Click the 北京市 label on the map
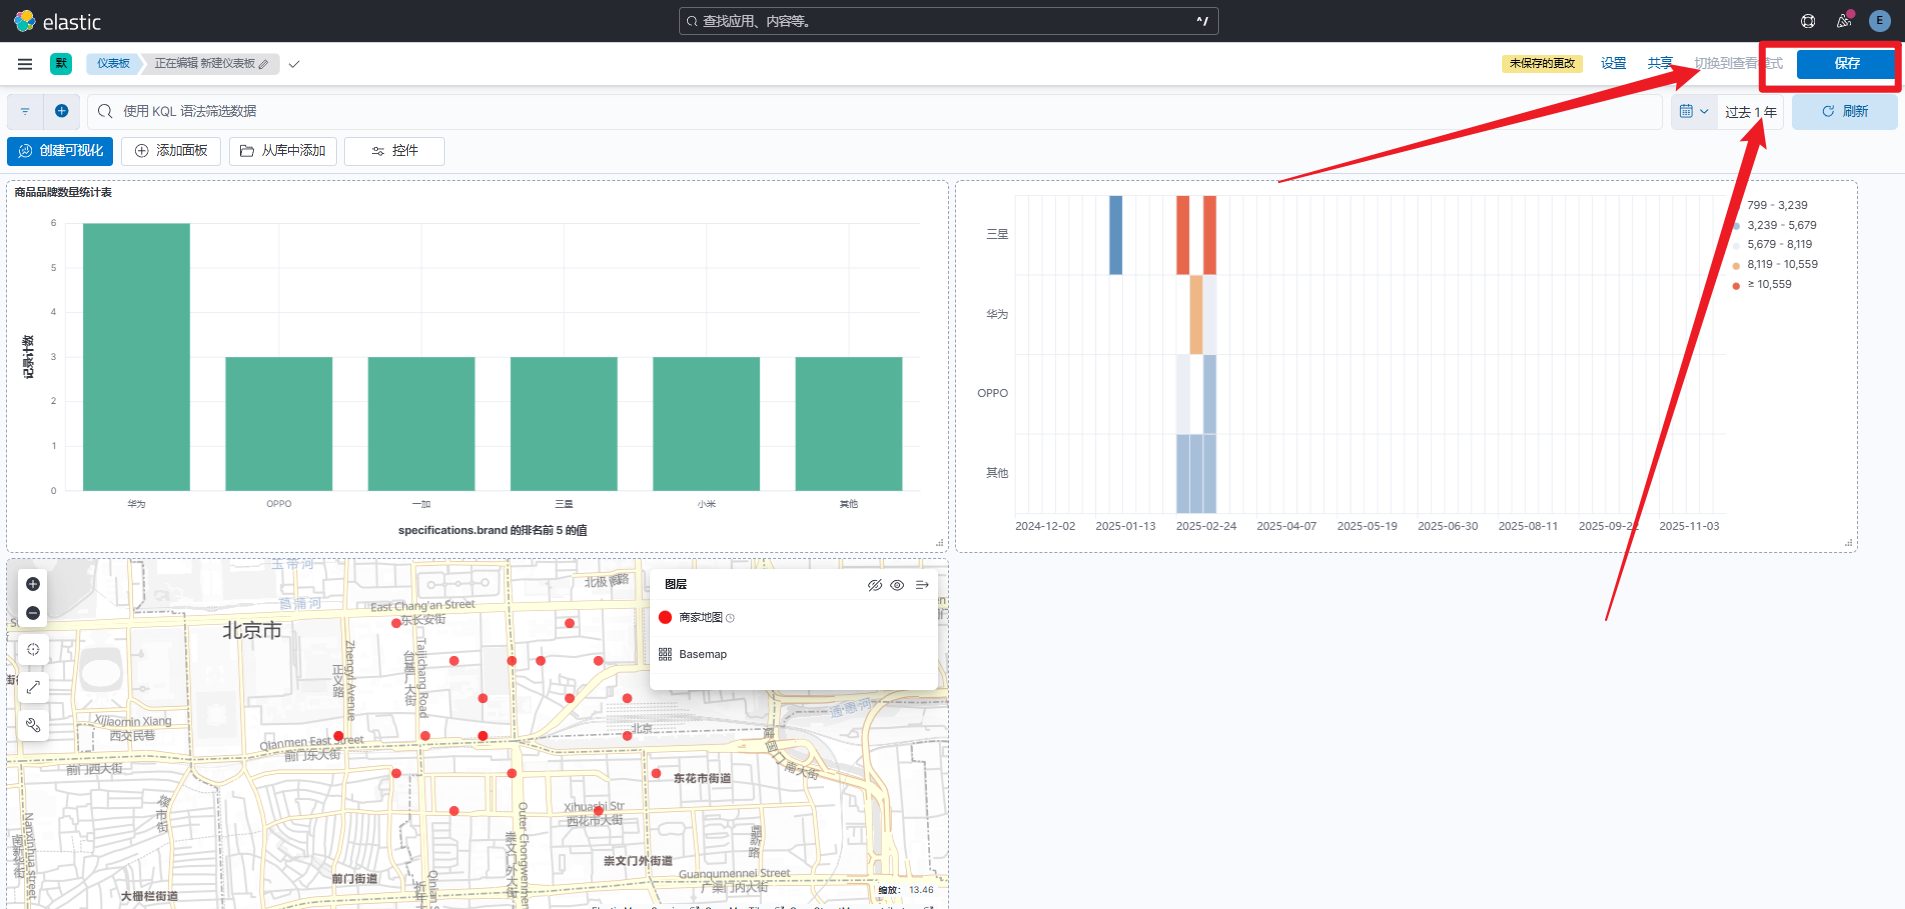The image size is (1905, 909). coord(252,630)
